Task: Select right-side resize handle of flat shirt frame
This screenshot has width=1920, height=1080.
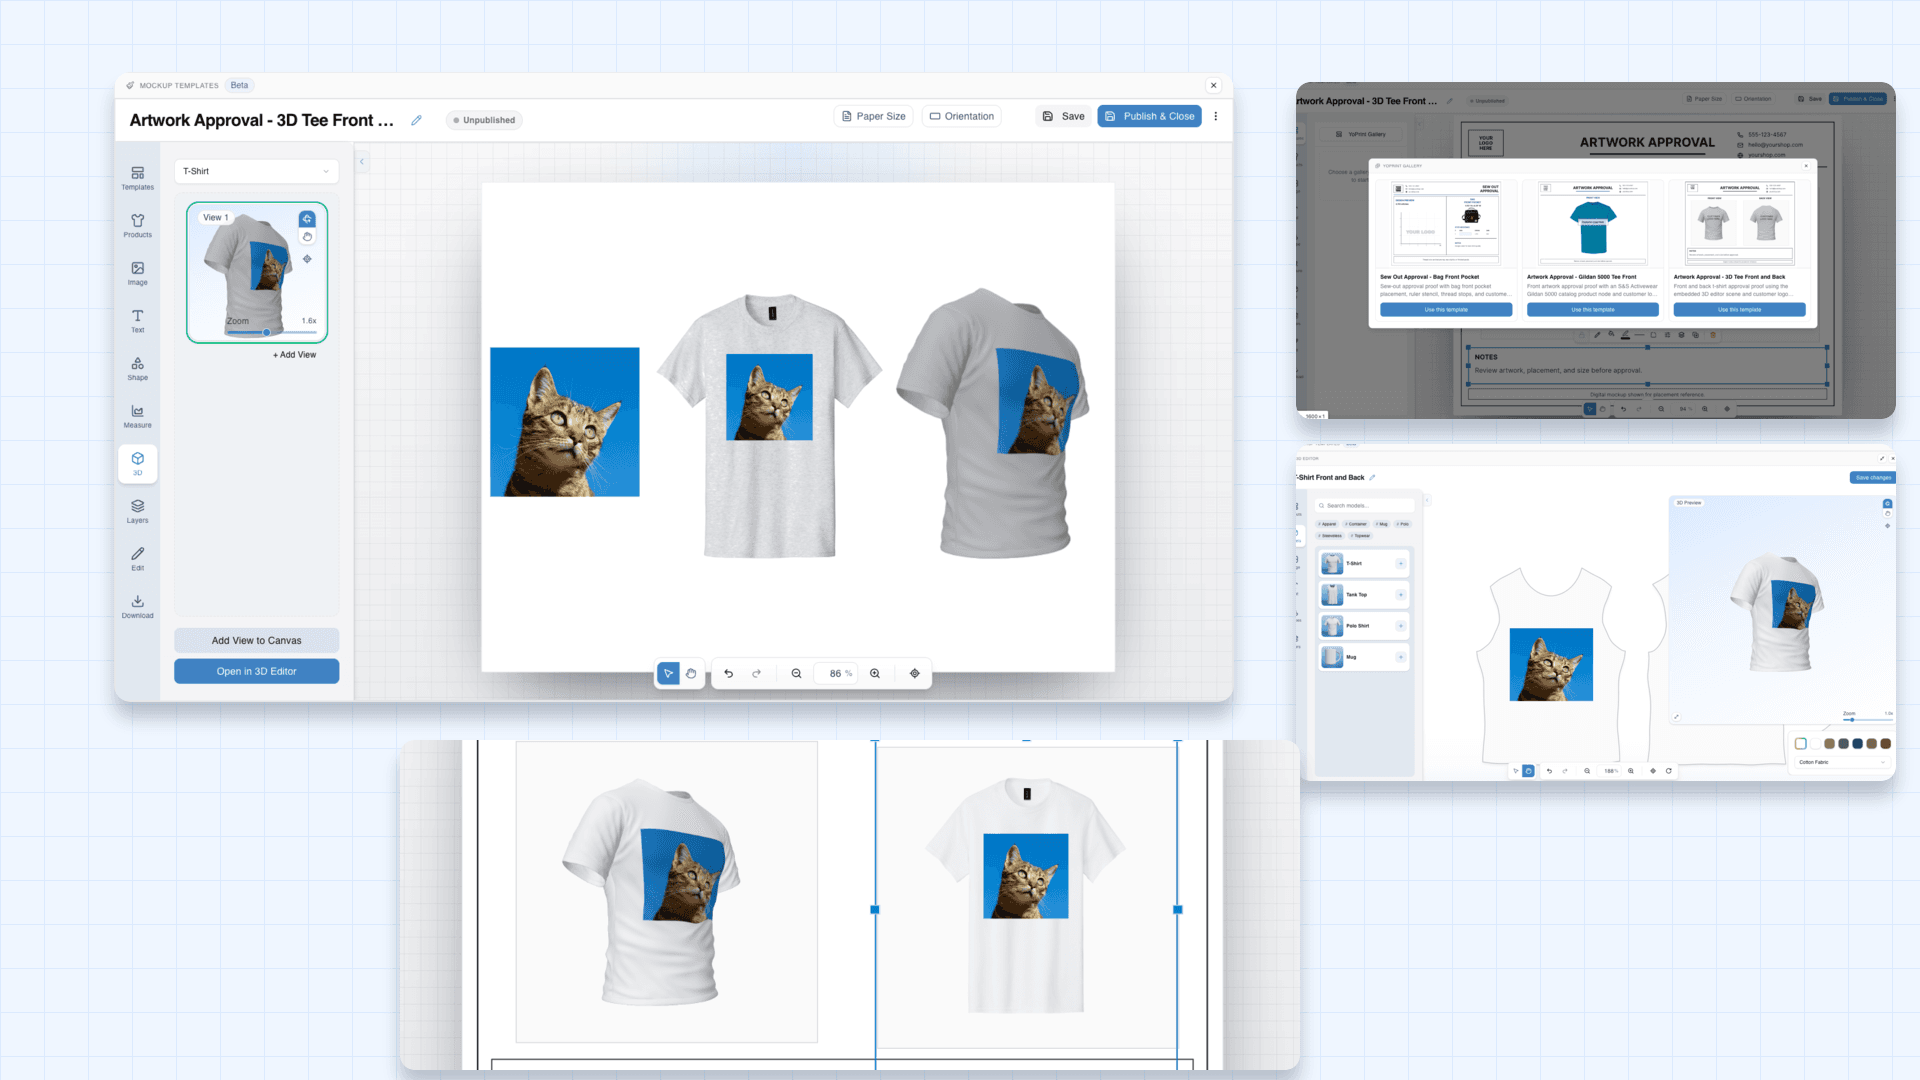Action: point(1178,910)
